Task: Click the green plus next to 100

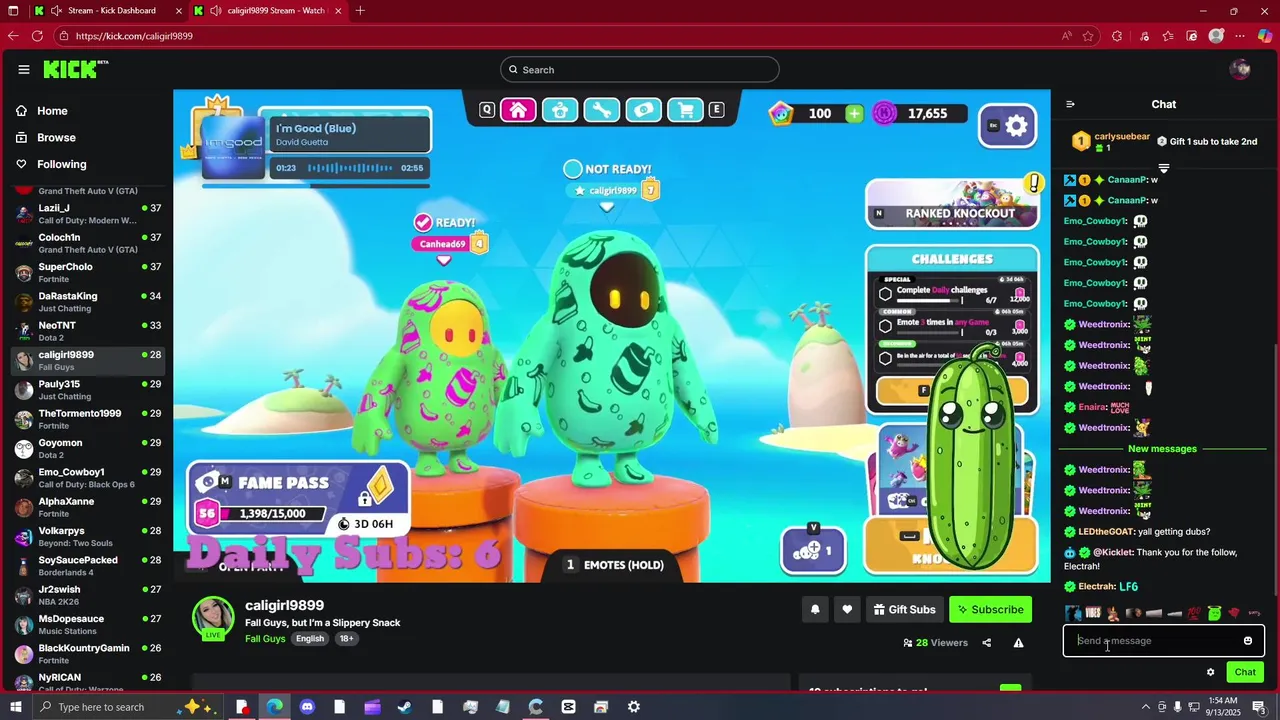Action: [854, 114]
